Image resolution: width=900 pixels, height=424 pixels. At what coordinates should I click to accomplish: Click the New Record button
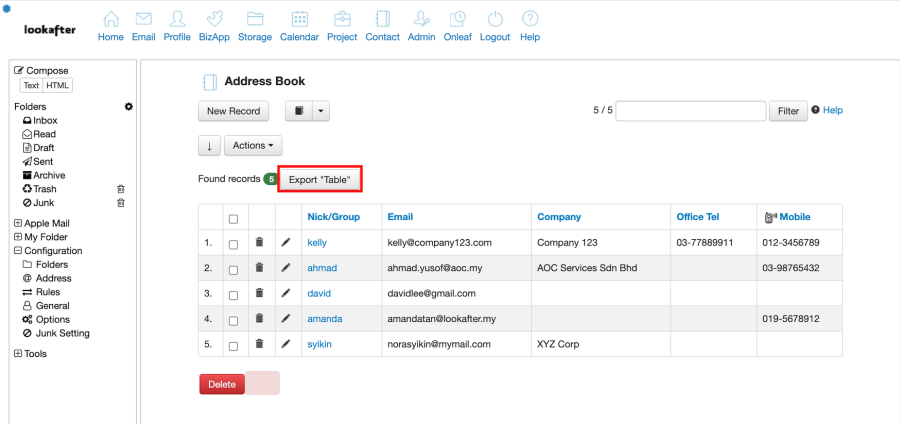234,111
